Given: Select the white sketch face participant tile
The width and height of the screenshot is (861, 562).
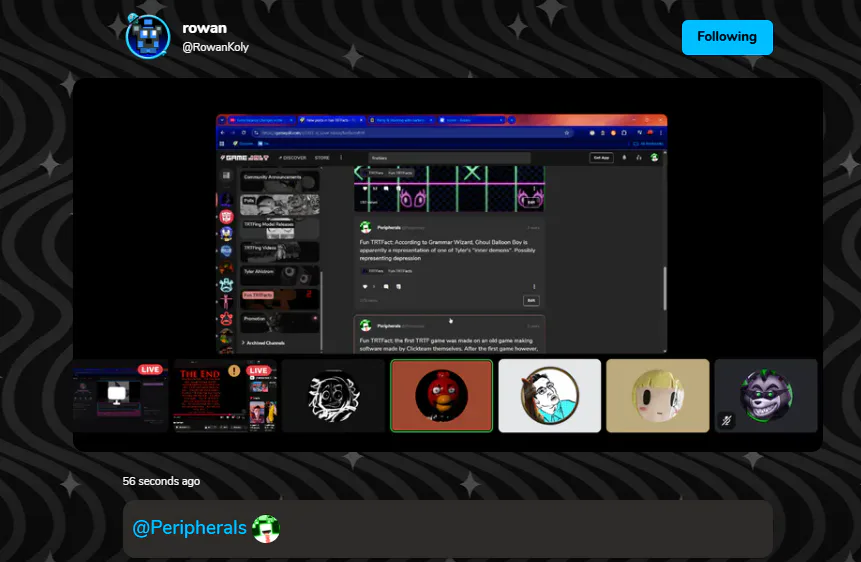Looking at the screenshot, I should pyautogui.click(x=333, y=396).
